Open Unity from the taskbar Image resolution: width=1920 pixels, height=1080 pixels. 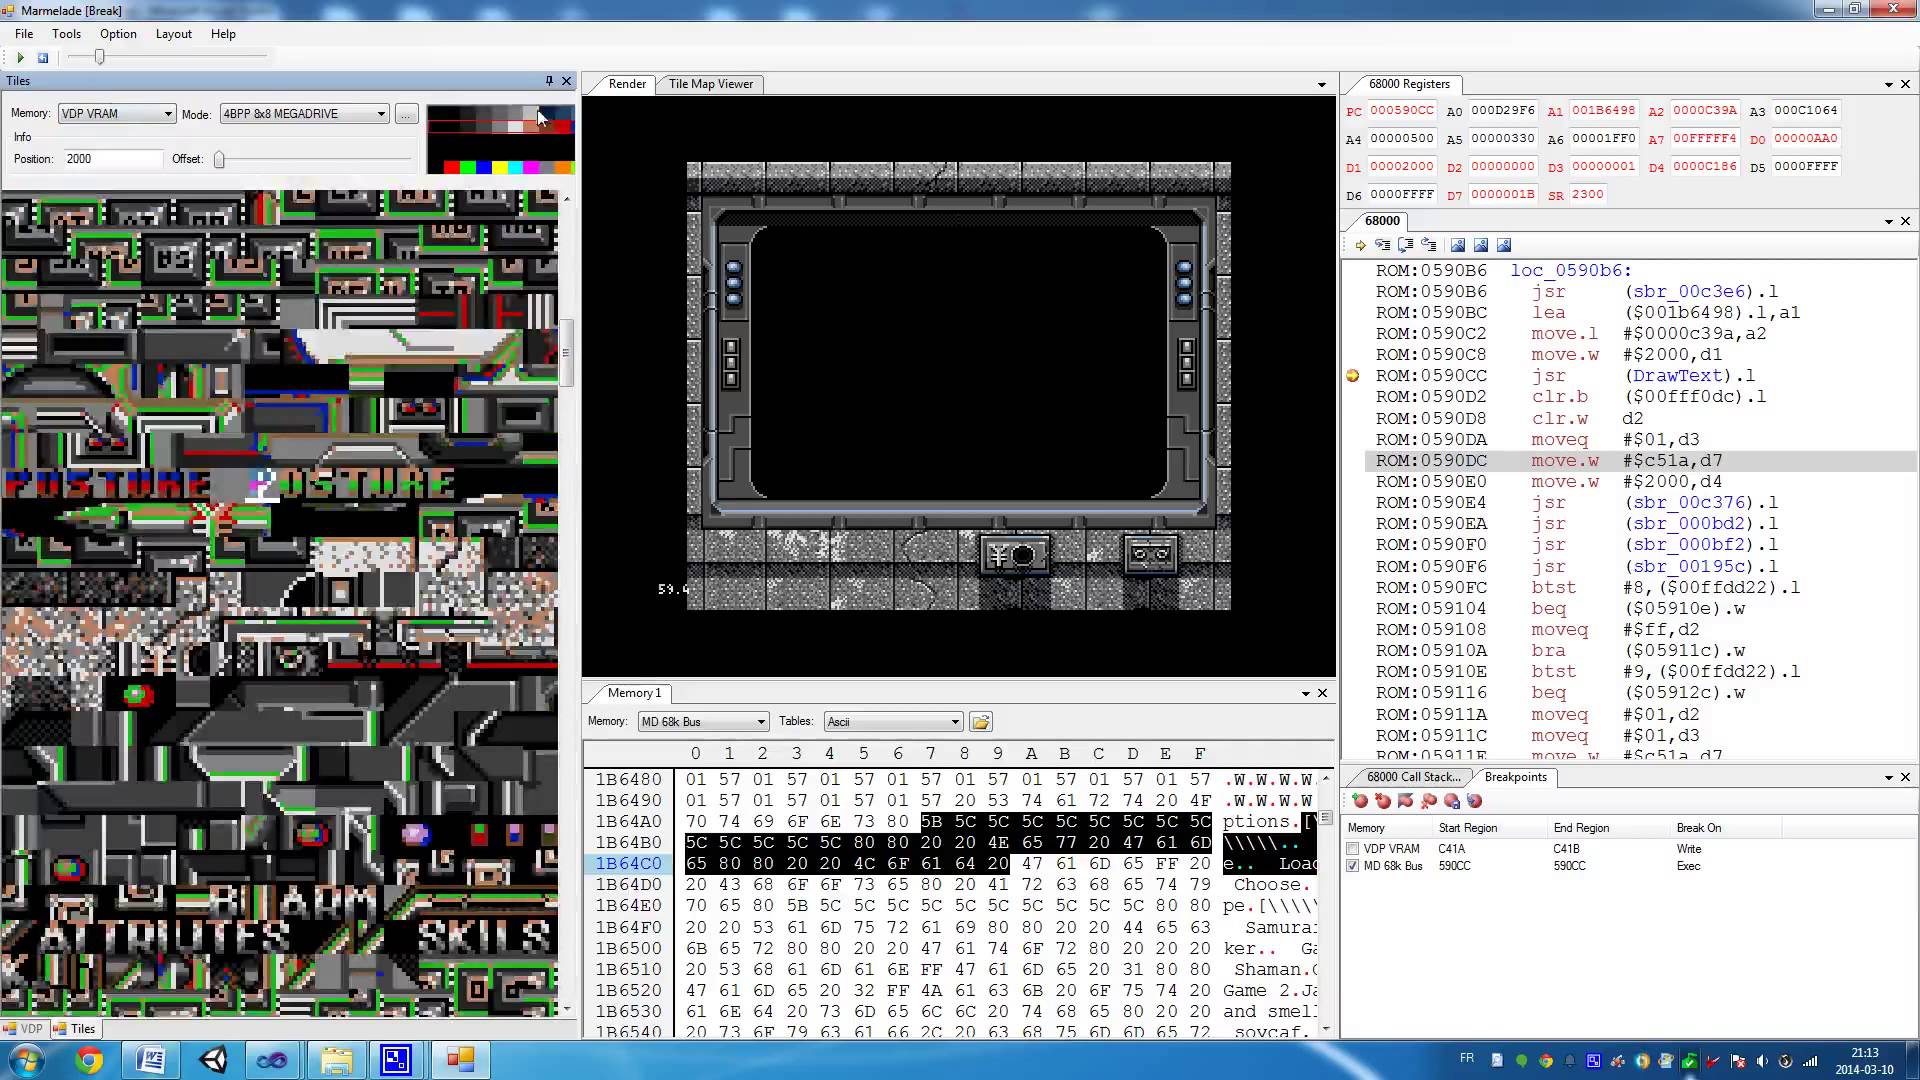(x=212, y=1060)
